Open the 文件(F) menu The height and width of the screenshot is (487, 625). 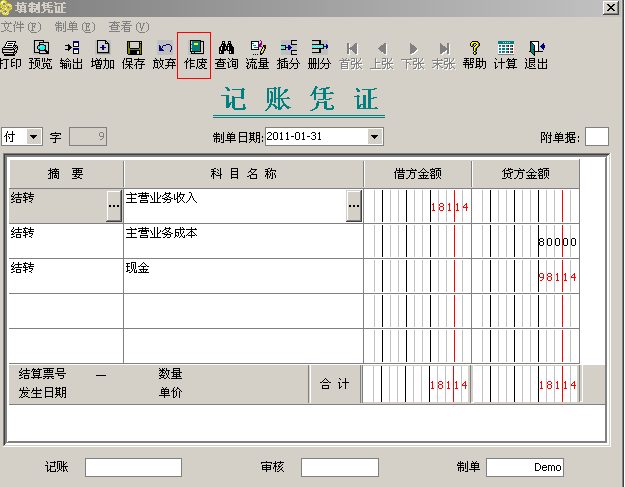tap(21, 27)
